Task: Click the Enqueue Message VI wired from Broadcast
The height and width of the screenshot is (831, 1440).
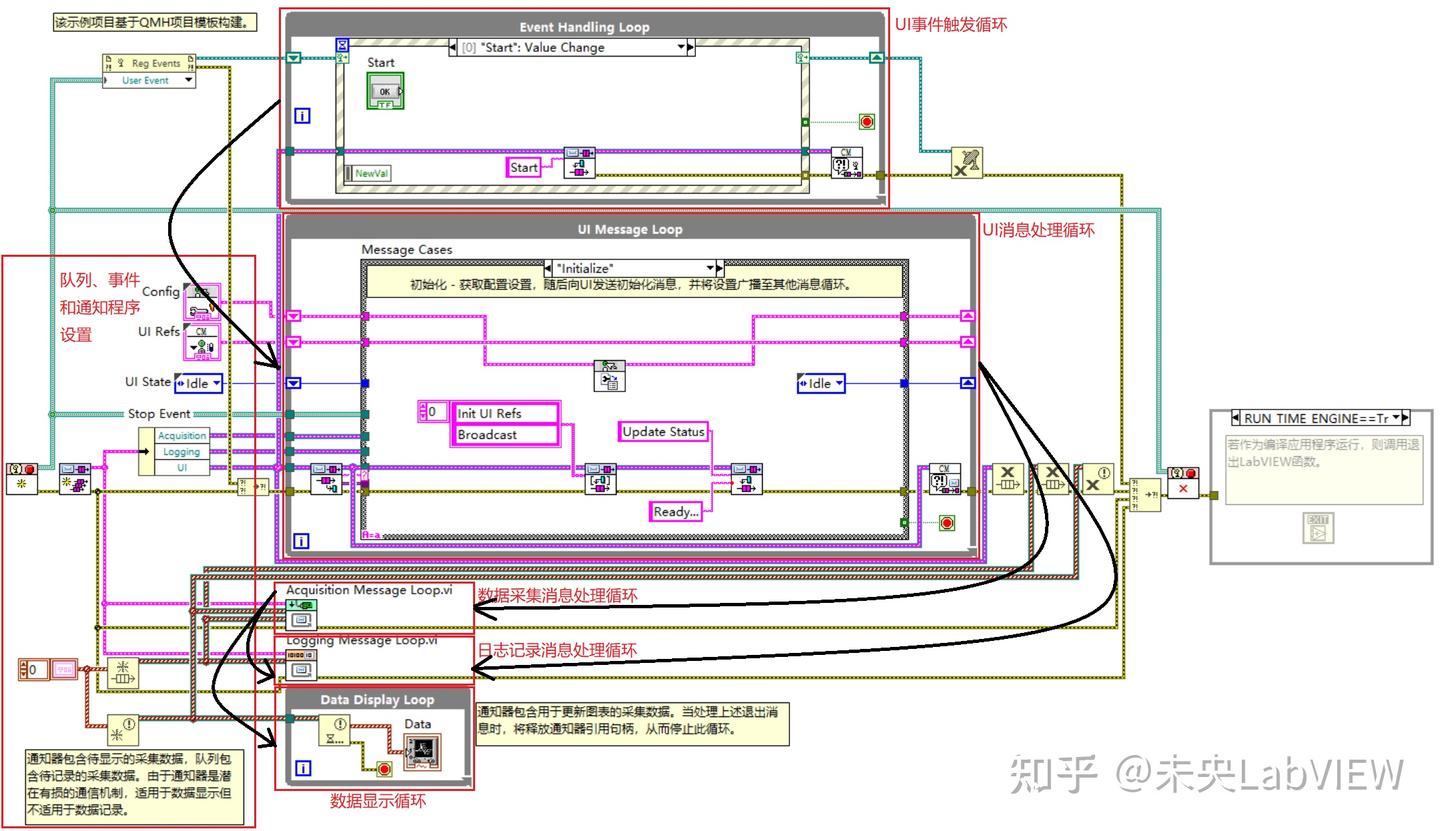Action: pos(601,479)
